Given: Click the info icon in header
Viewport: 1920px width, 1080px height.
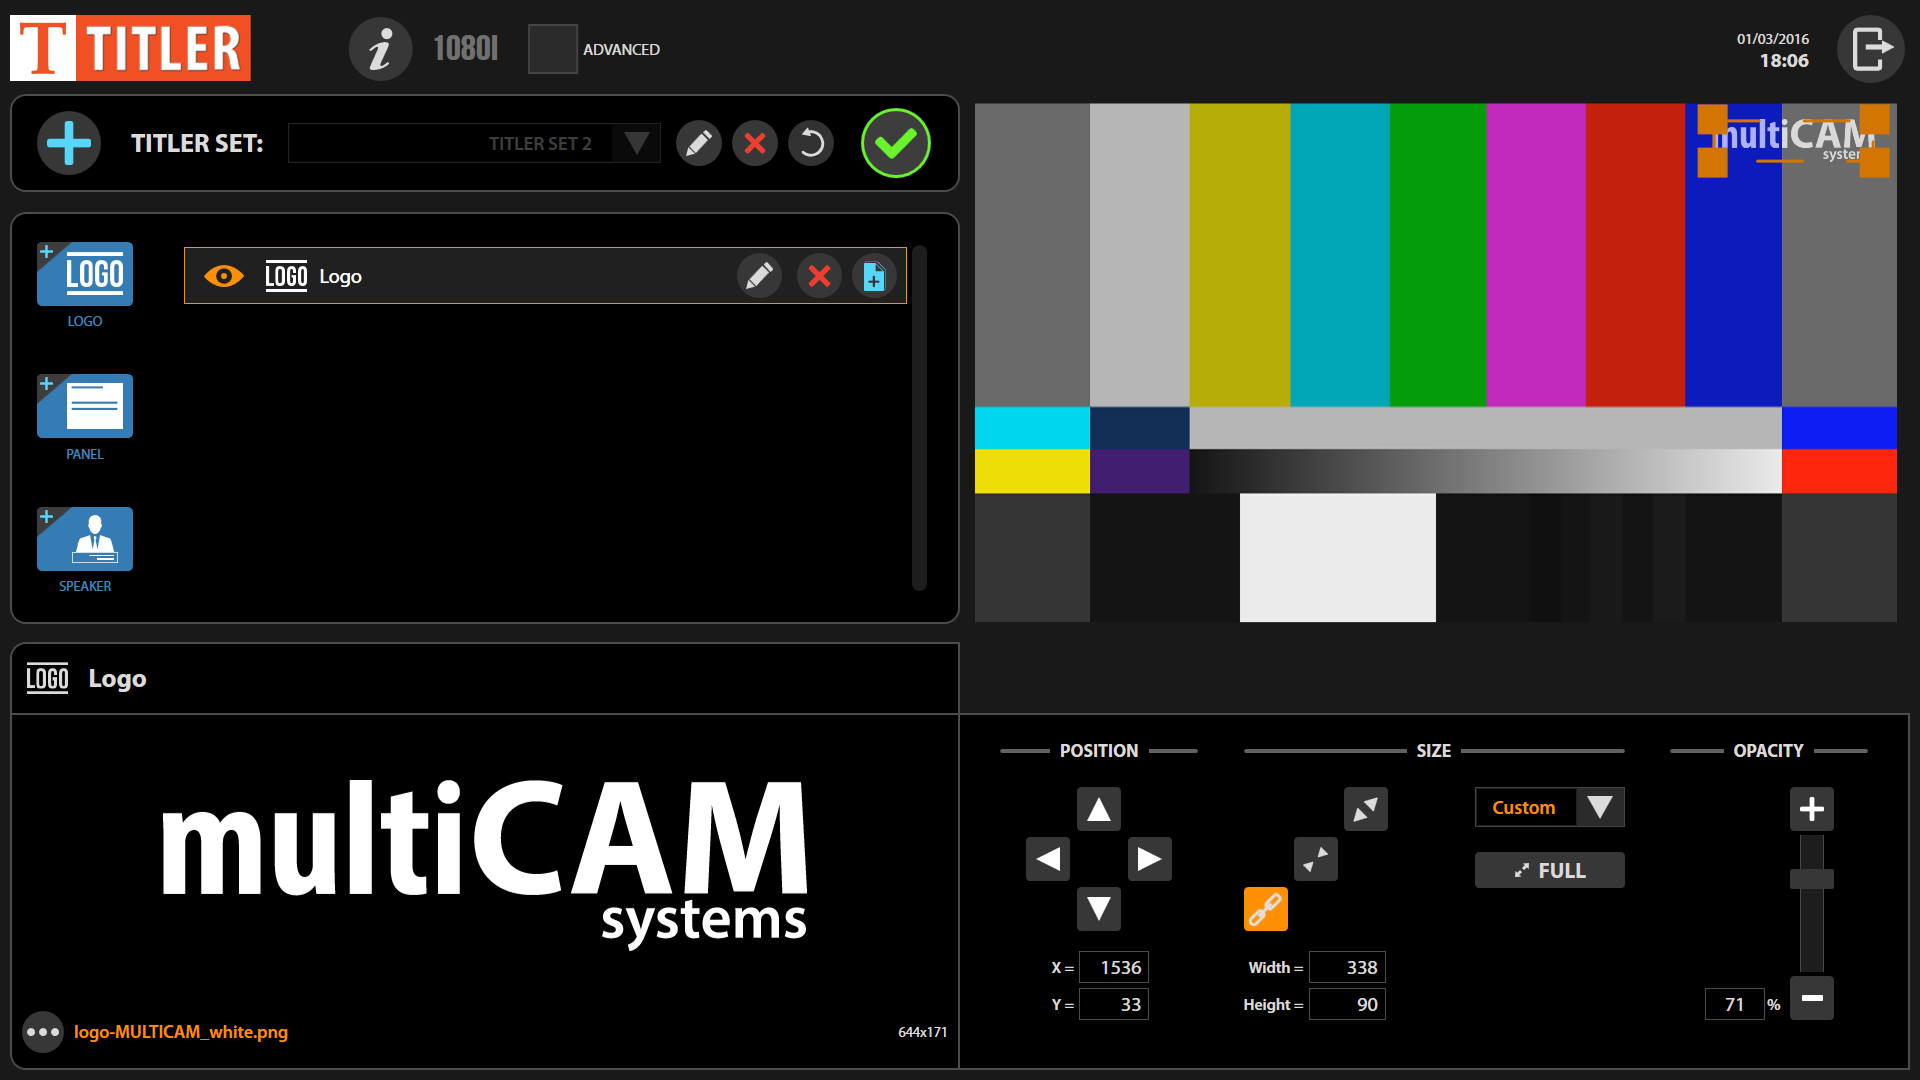Looking at the screenshot, I should (380, 49).
